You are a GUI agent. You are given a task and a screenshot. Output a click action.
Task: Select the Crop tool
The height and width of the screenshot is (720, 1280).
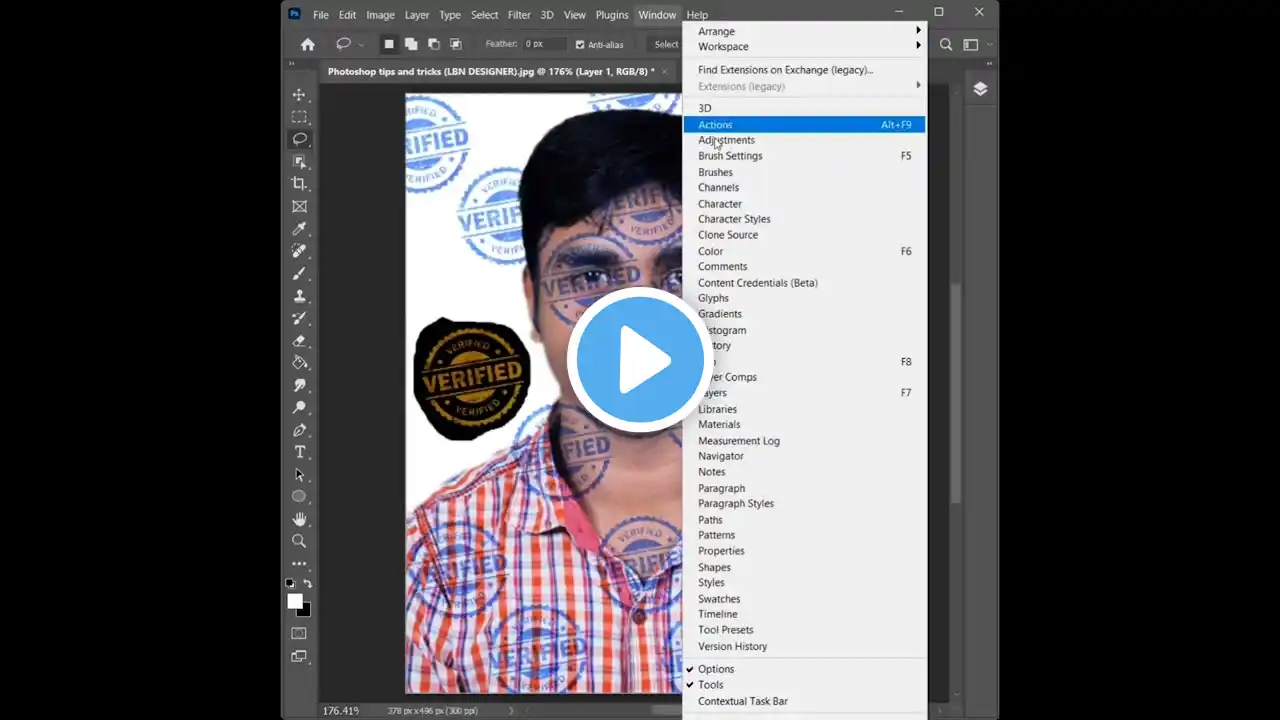click(299, 183)
